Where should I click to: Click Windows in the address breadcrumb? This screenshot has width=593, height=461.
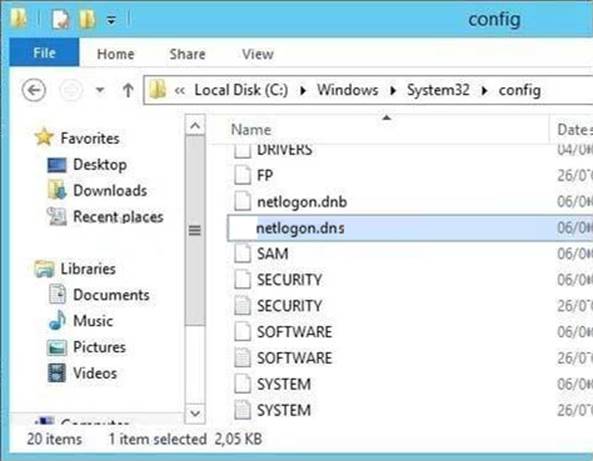347,90
